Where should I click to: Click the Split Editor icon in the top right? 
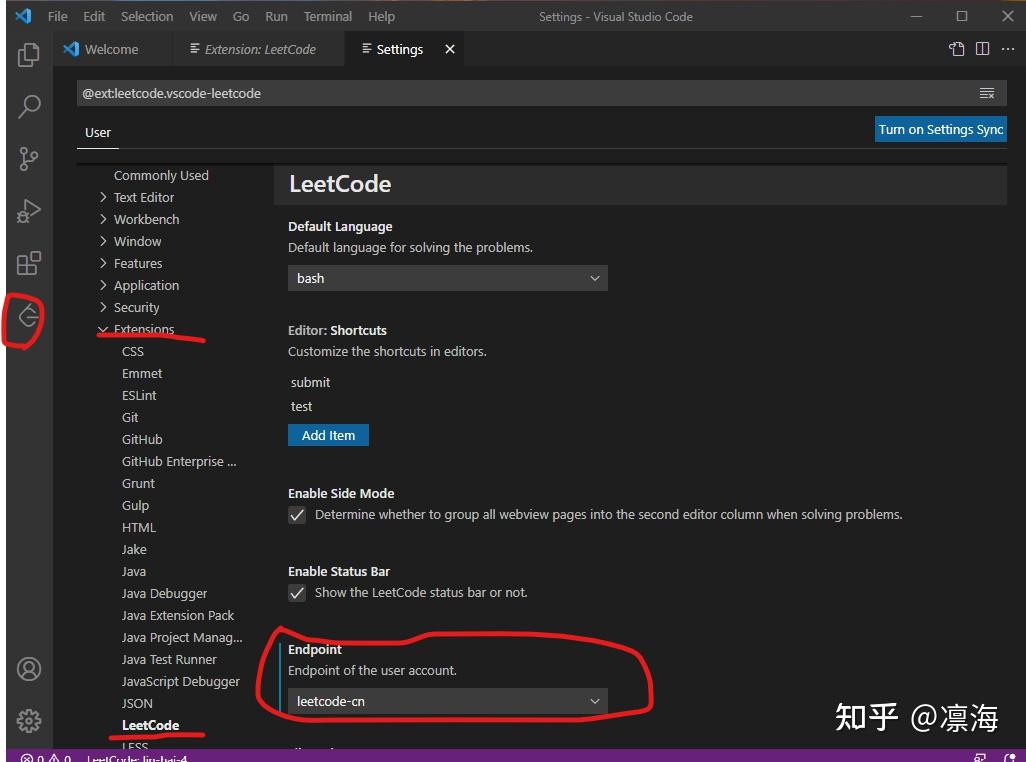tap(984, 48)
